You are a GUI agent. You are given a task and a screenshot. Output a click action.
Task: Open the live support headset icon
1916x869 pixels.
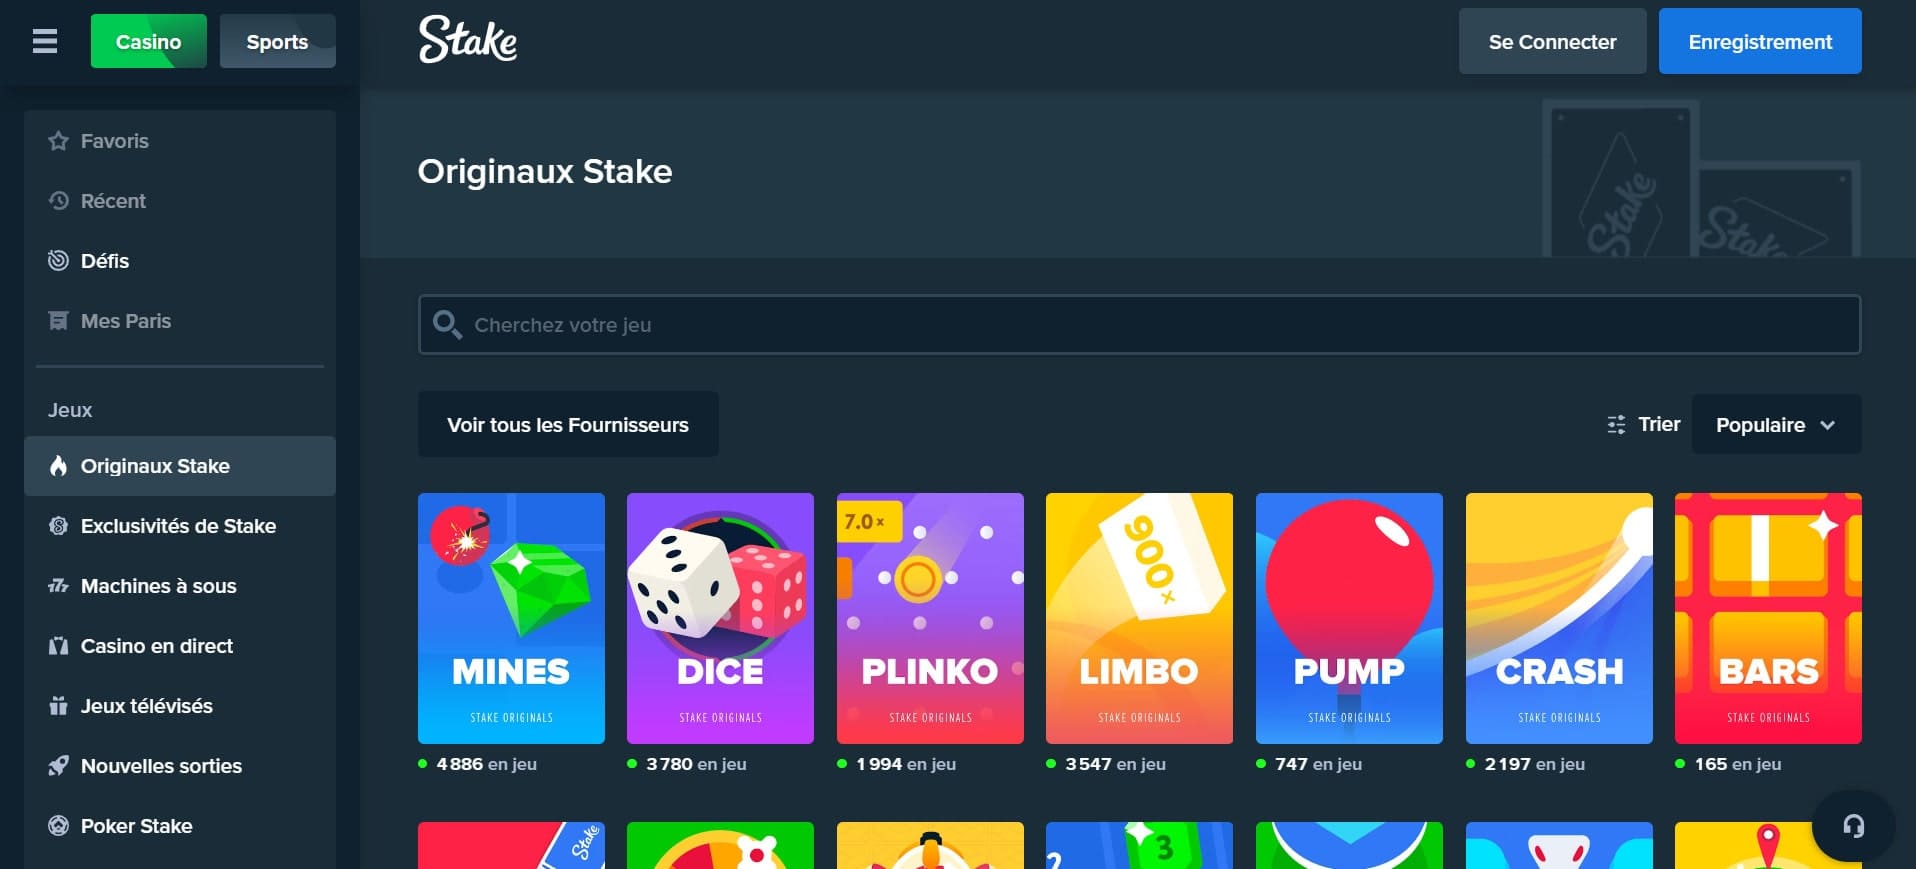pyautogui.click(x=1853, y=825)
